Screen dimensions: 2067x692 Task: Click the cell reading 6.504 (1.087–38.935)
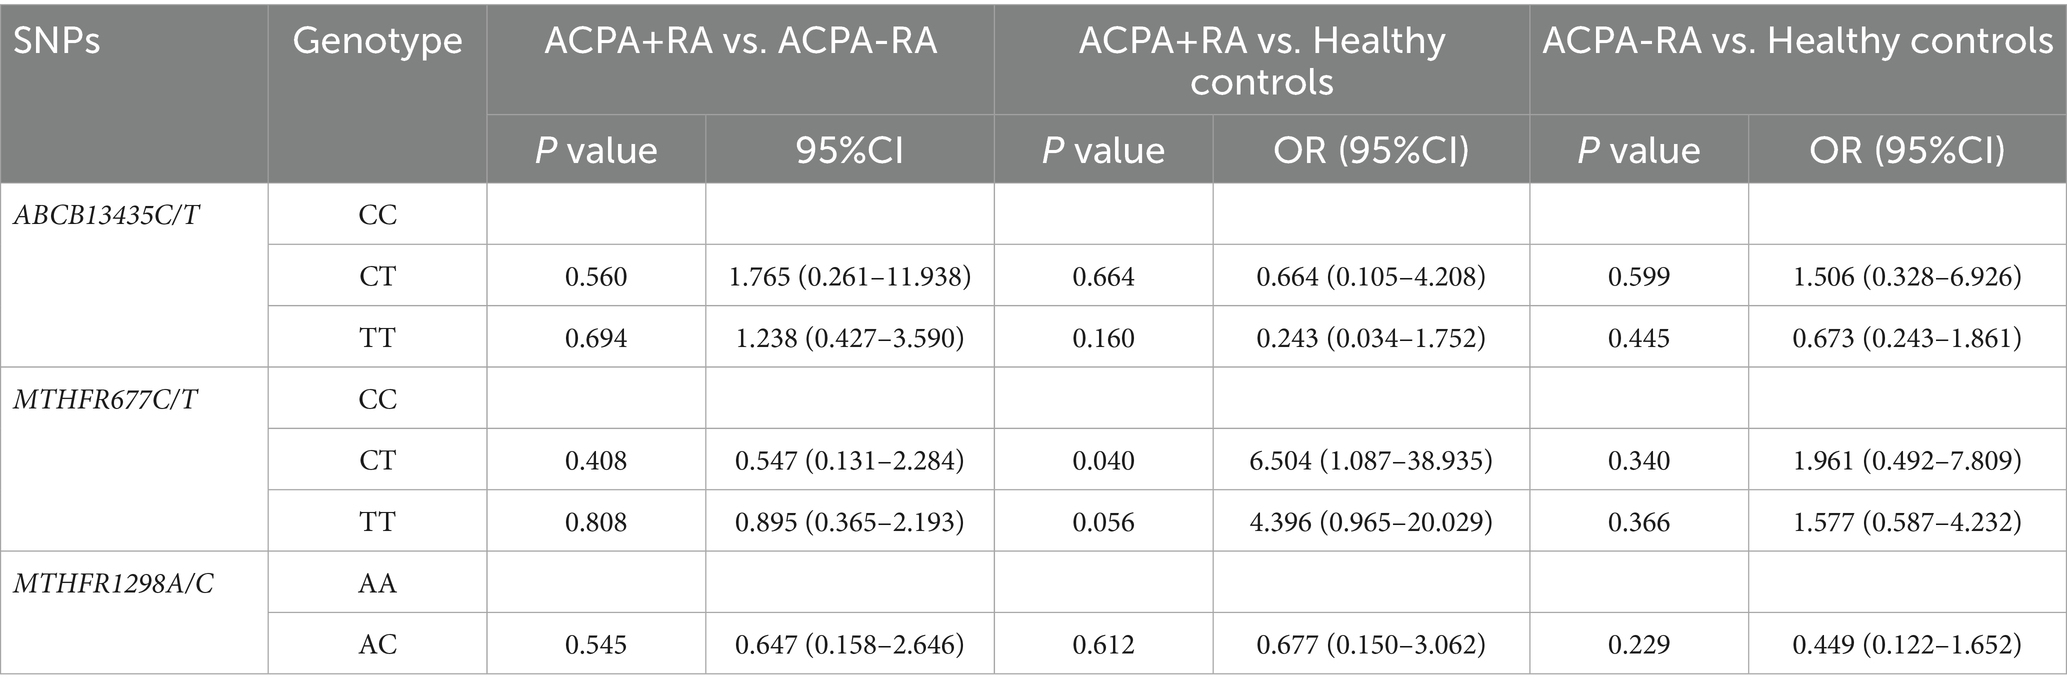1371,461
